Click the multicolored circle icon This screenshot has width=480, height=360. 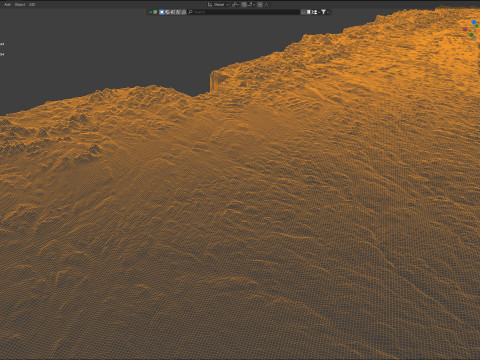pos(155,12)
